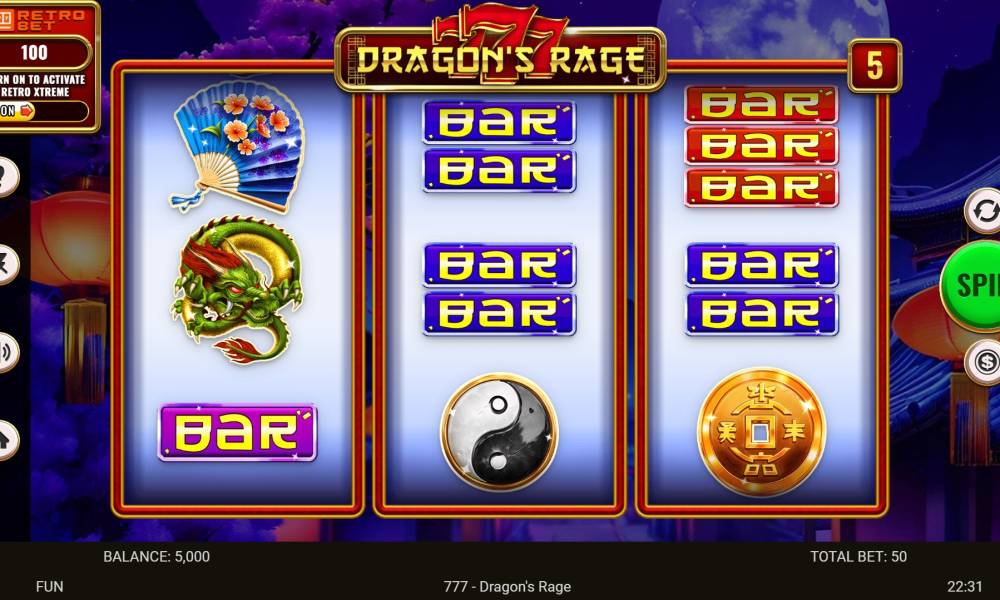Image resolution: width=1000 pixels, height=600 pixels.
Task: Select the yin-yang symbol on middle reel
Action: (x=499, y=432)
